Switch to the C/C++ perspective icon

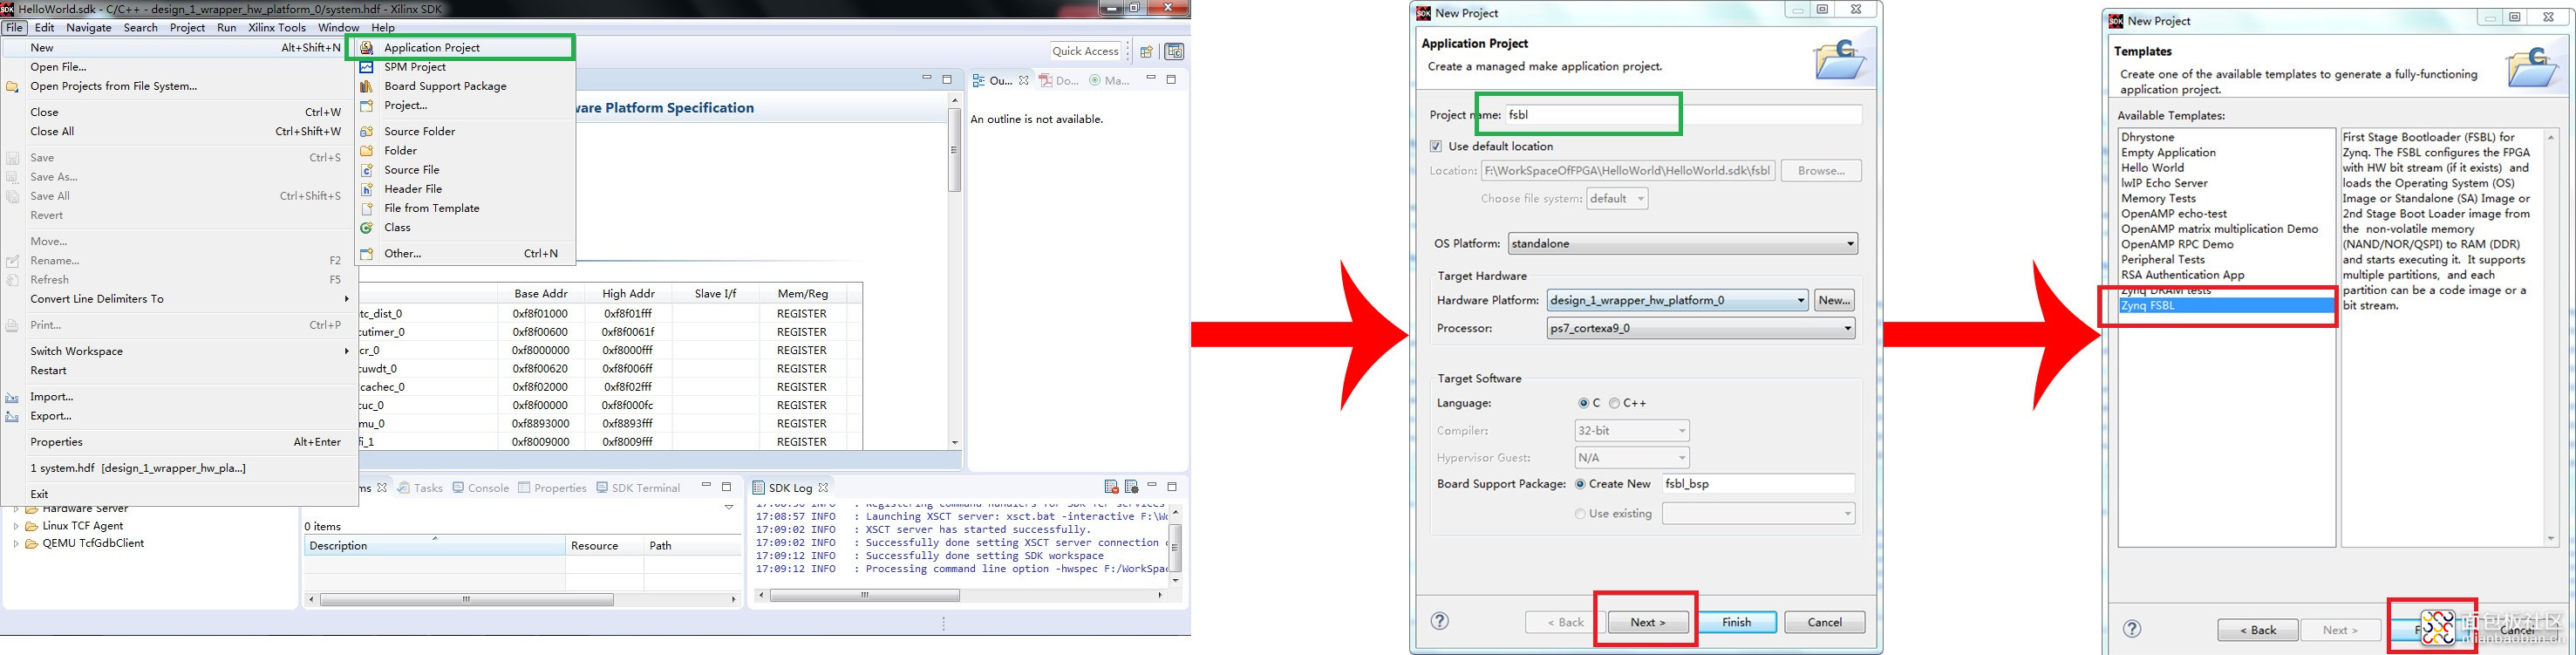(1174, 52)
